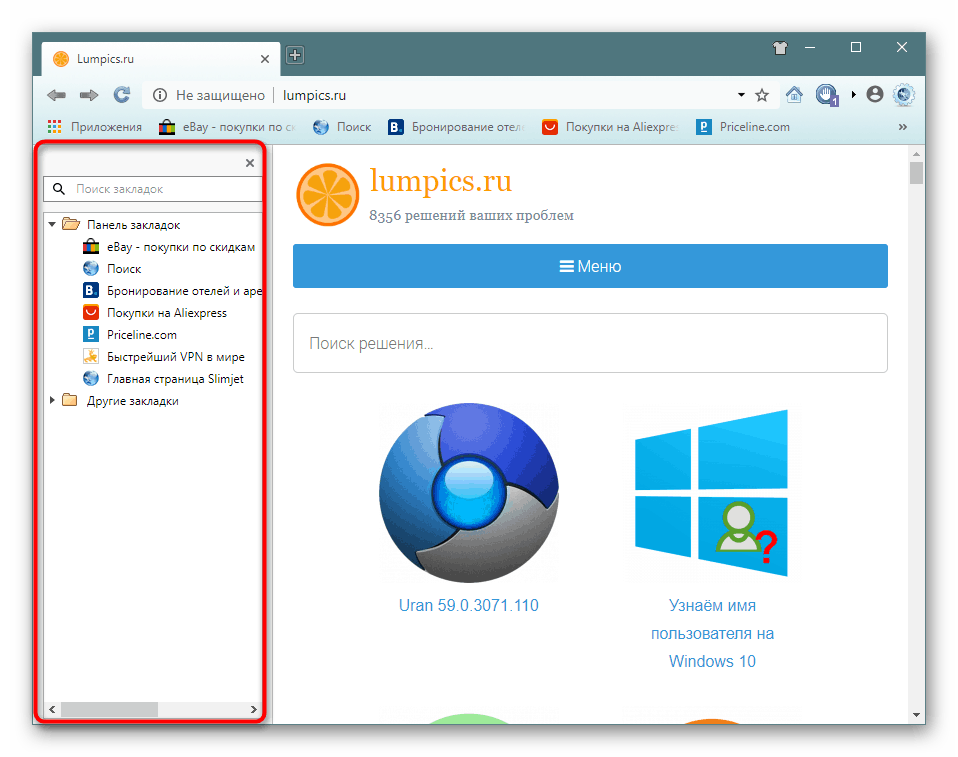Reload the page with the refresh icon

tap(122, 94)
